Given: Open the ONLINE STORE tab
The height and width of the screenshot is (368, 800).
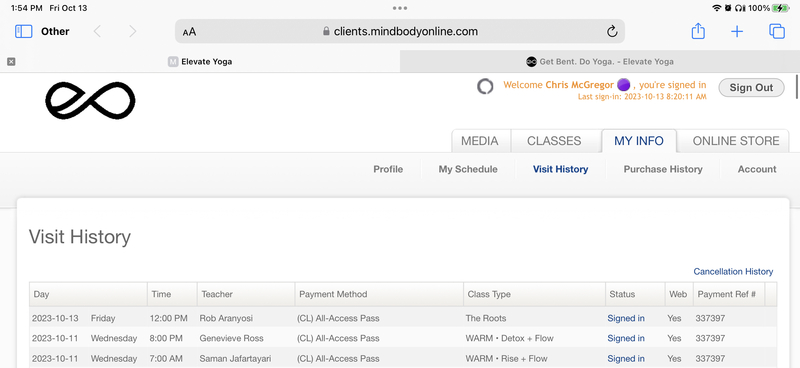Looking at the screenshot, I should (x=736, y=141).
